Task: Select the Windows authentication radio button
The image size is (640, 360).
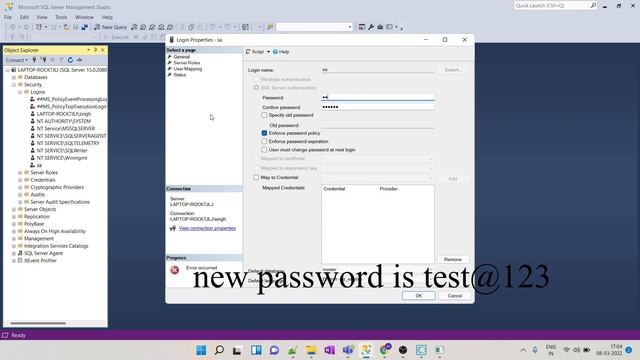Action: pos(256,79)
